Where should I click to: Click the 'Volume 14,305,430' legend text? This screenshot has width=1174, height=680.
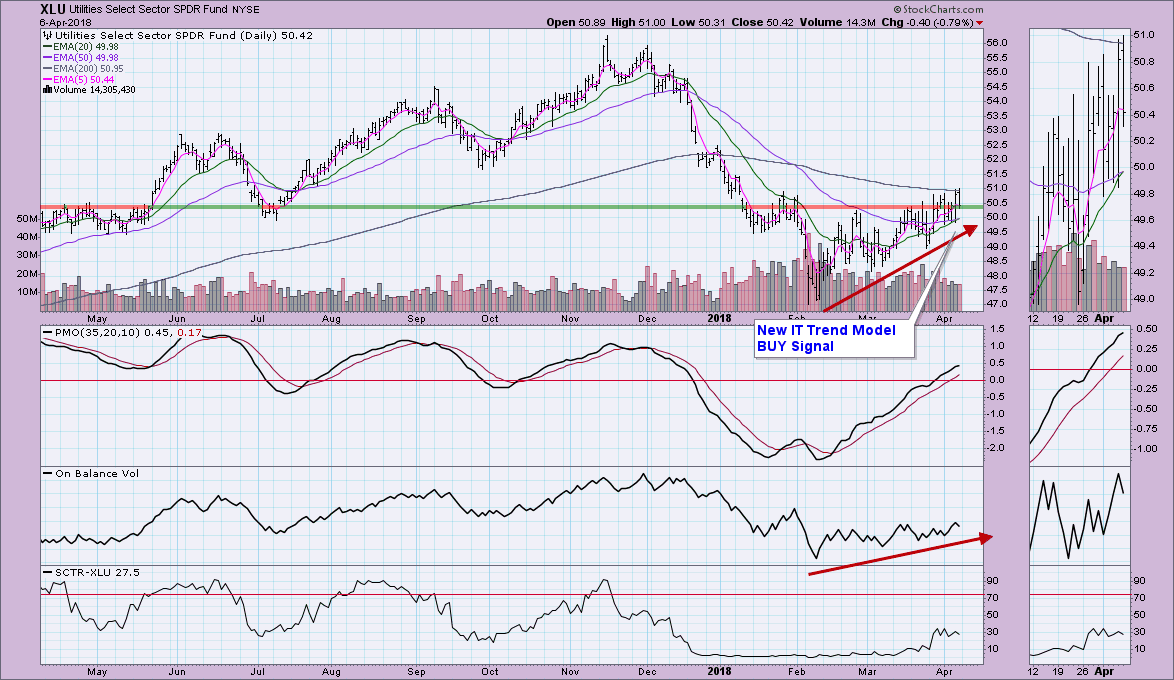tap(94, 90)
